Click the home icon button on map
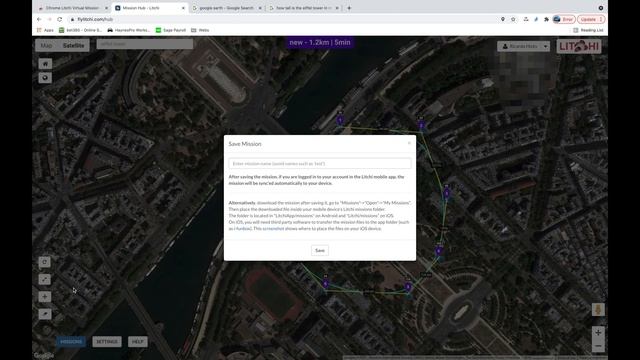The height and width of the screenshot is (360, 640). point(45,64)
